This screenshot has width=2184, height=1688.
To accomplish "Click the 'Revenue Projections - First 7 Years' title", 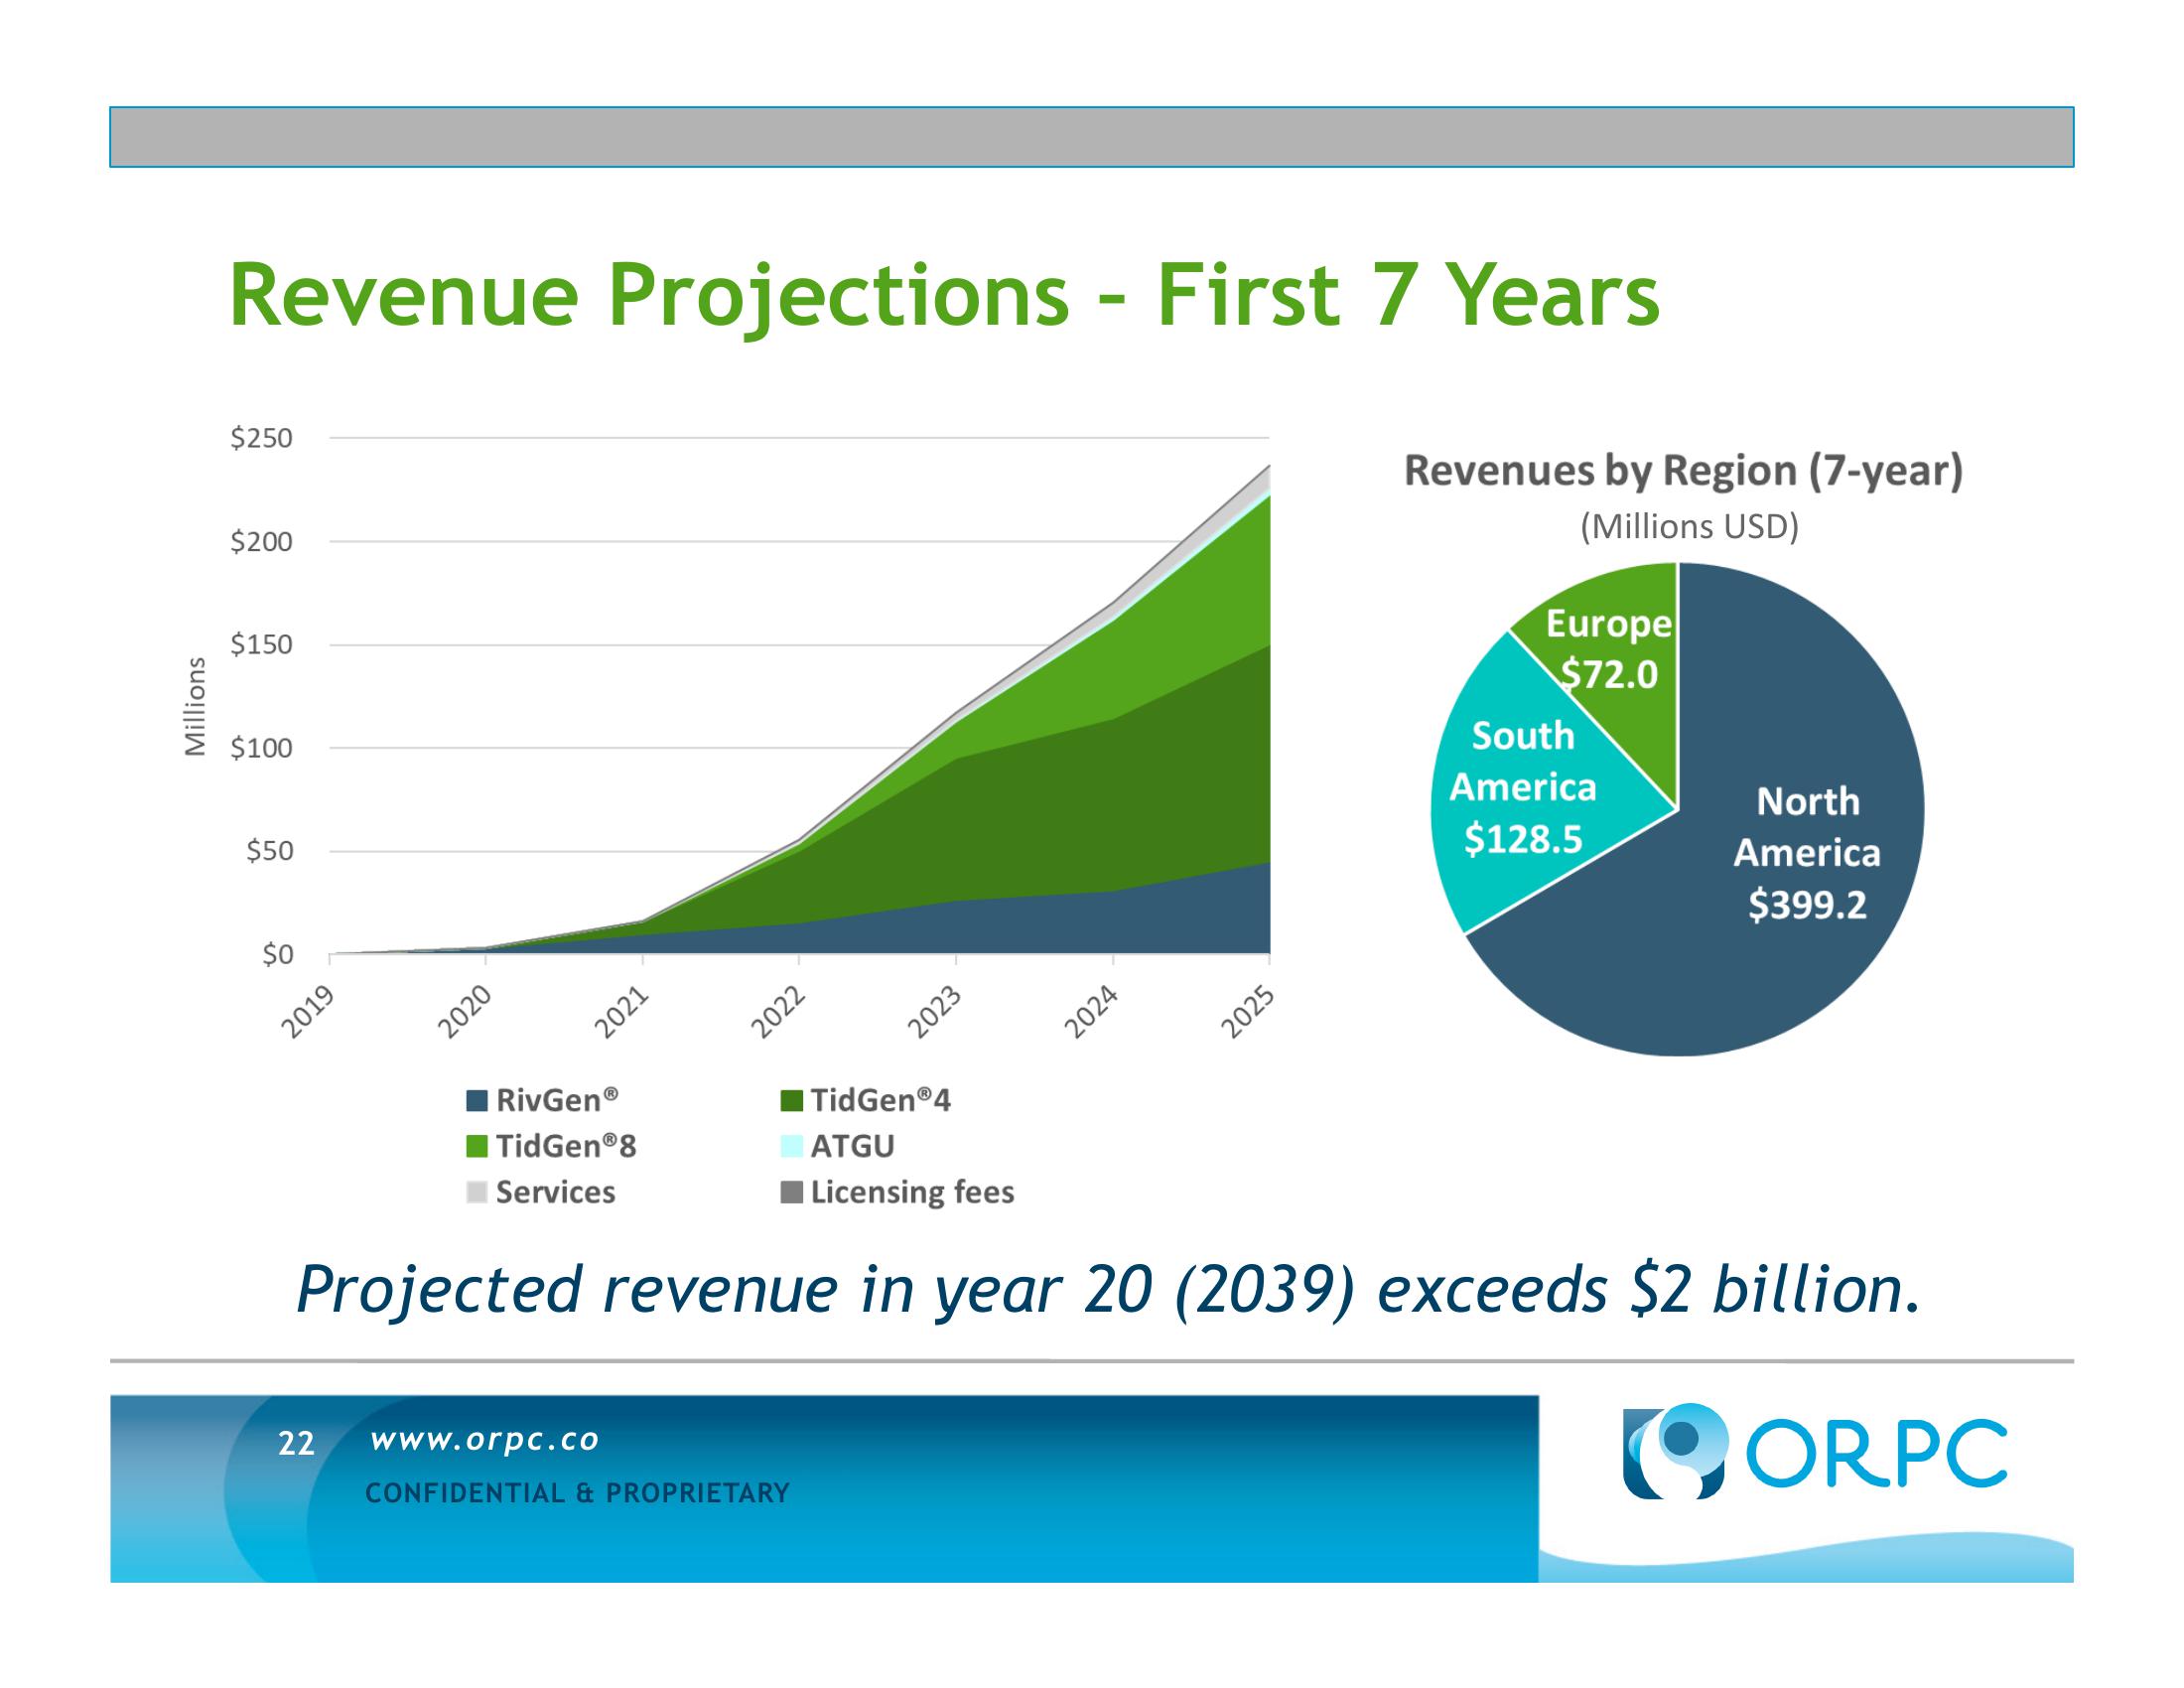I will [945, 297].
